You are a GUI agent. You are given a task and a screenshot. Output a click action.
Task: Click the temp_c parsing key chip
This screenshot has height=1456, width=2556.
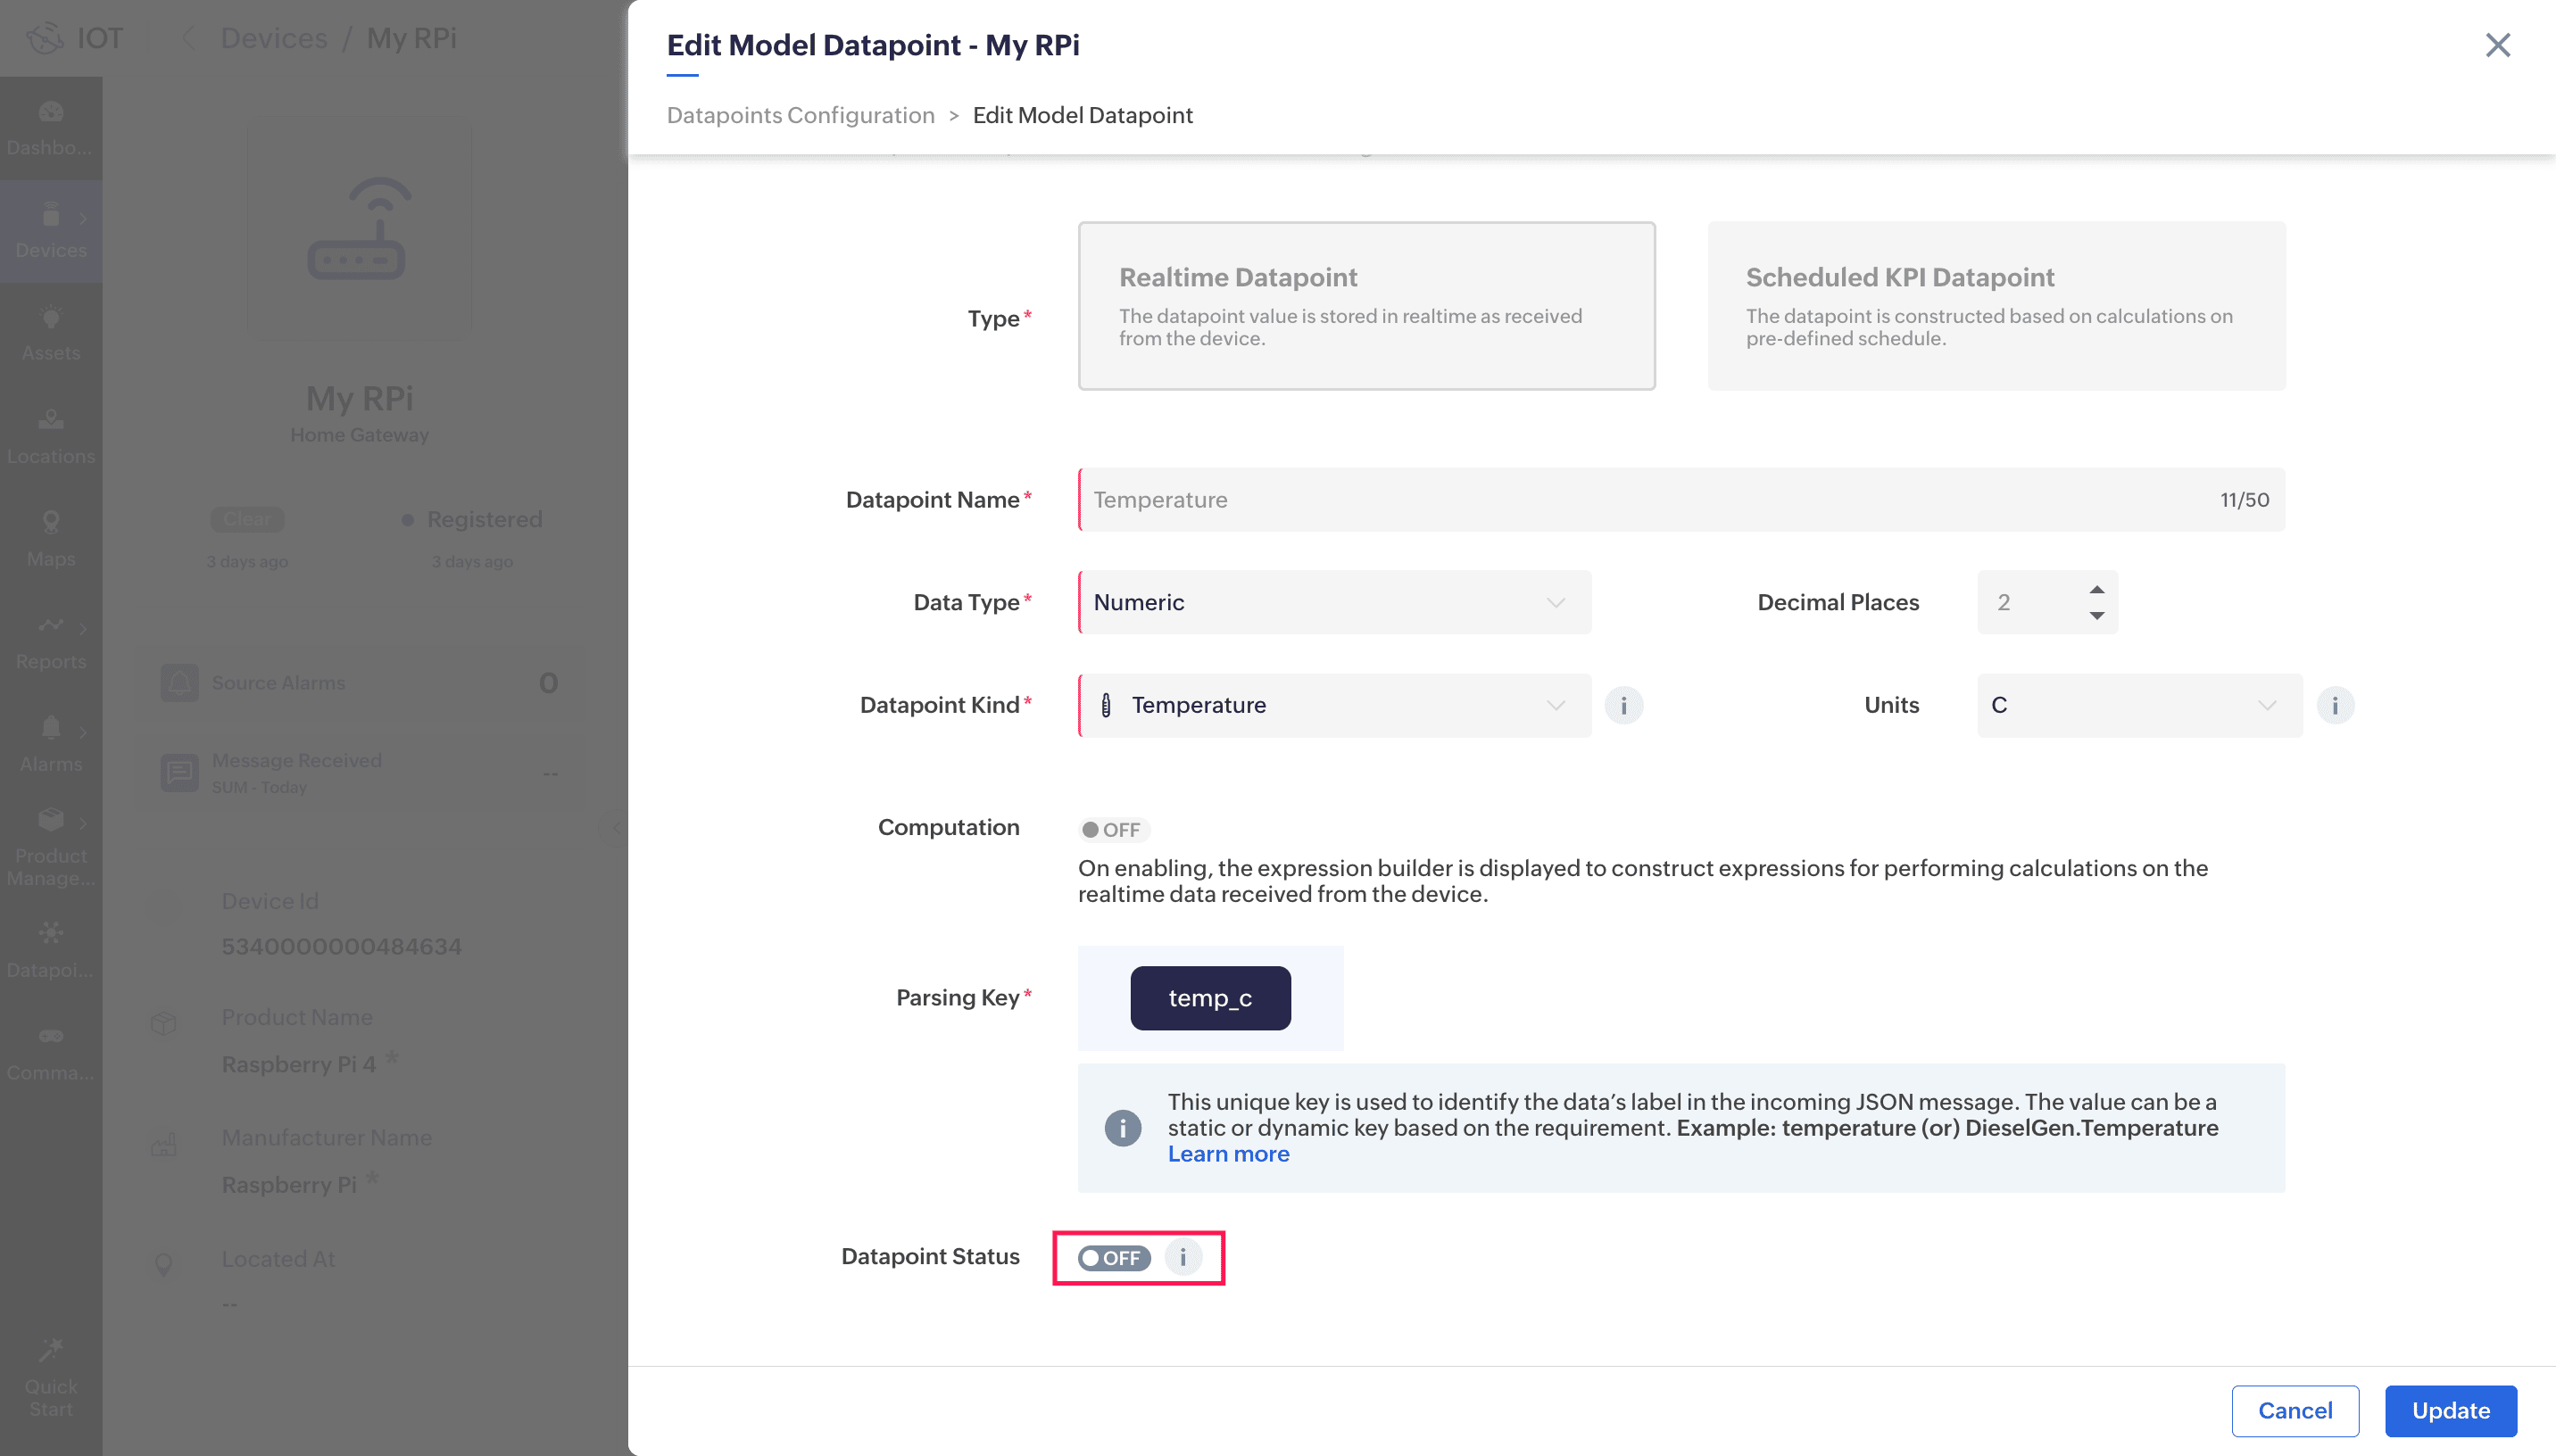click(x=1209, y=997)
